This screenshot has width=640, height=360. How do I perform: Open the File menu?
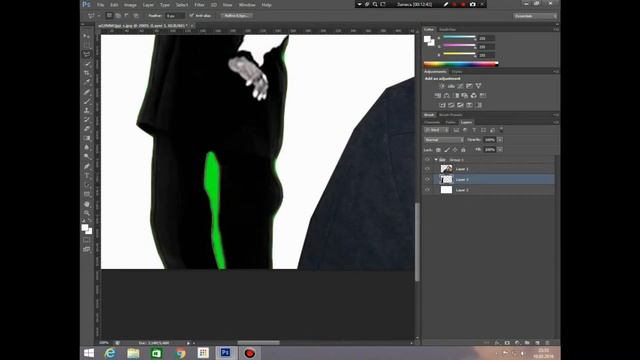[100, 5]
